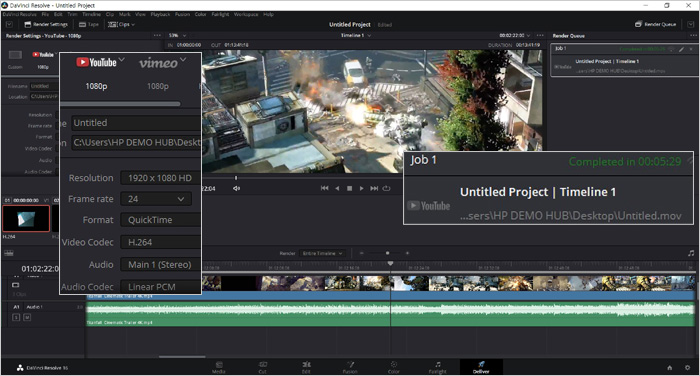This screenshot has height=376, width=700.
Task: Click the DURATION timecode value
Action: pos(528,45)
